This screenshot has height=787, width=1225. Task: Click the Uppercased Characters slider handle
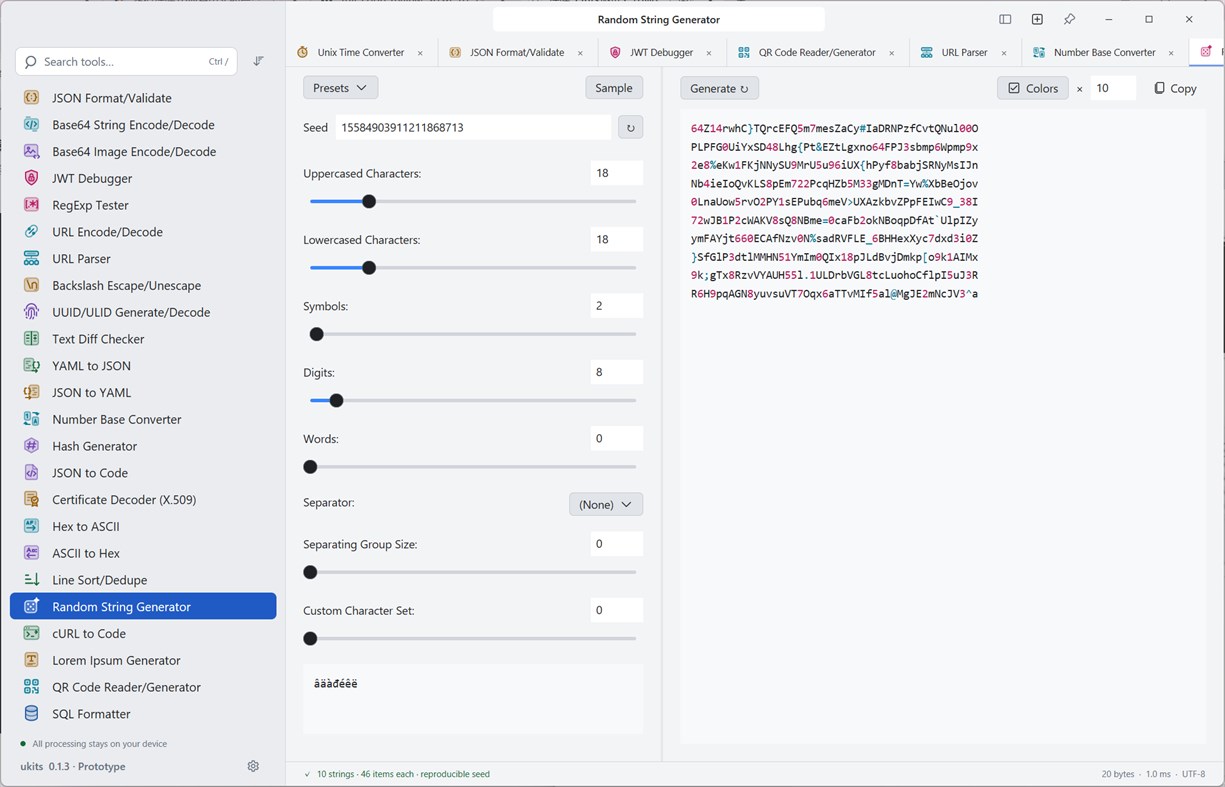click(369, 201)
